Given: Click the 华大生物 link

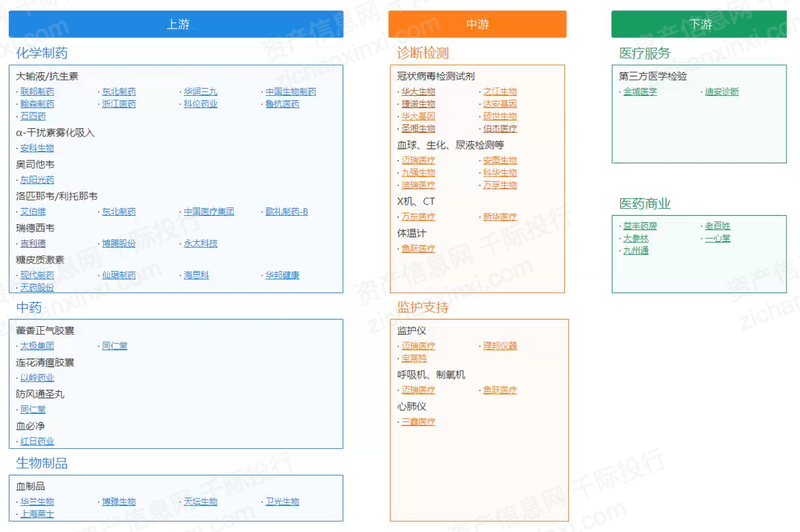Looking at the screenshot, I should (418, 91).
